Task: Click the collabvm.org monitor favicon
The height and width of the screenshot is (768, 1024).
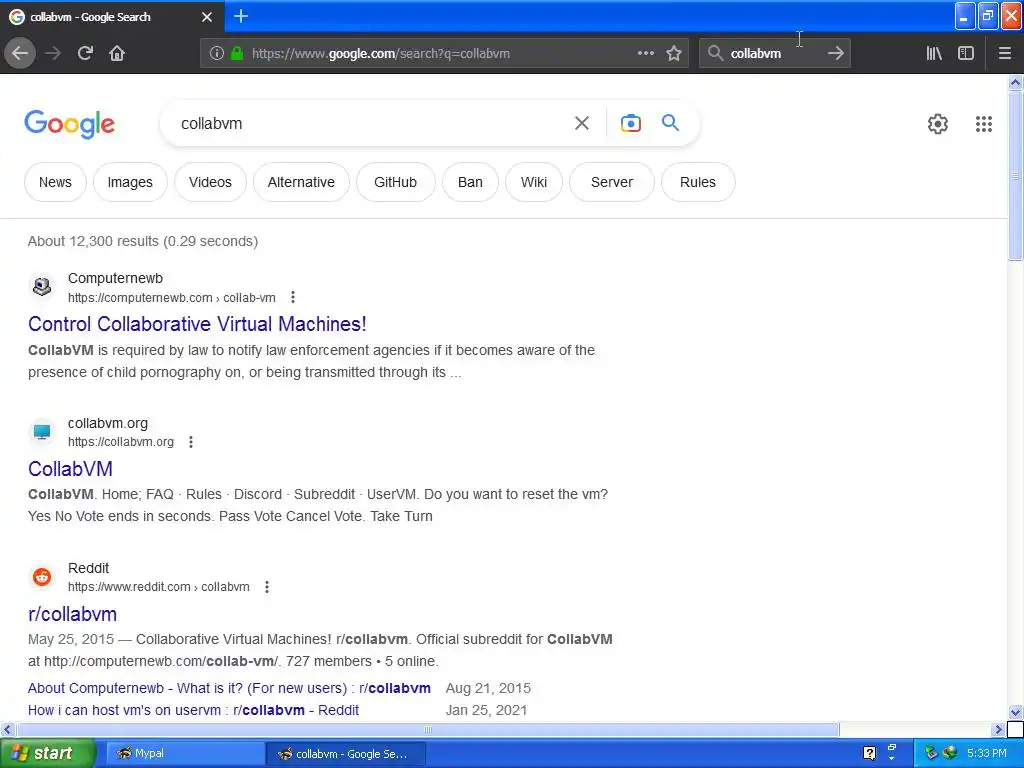Action: point(42,432)
